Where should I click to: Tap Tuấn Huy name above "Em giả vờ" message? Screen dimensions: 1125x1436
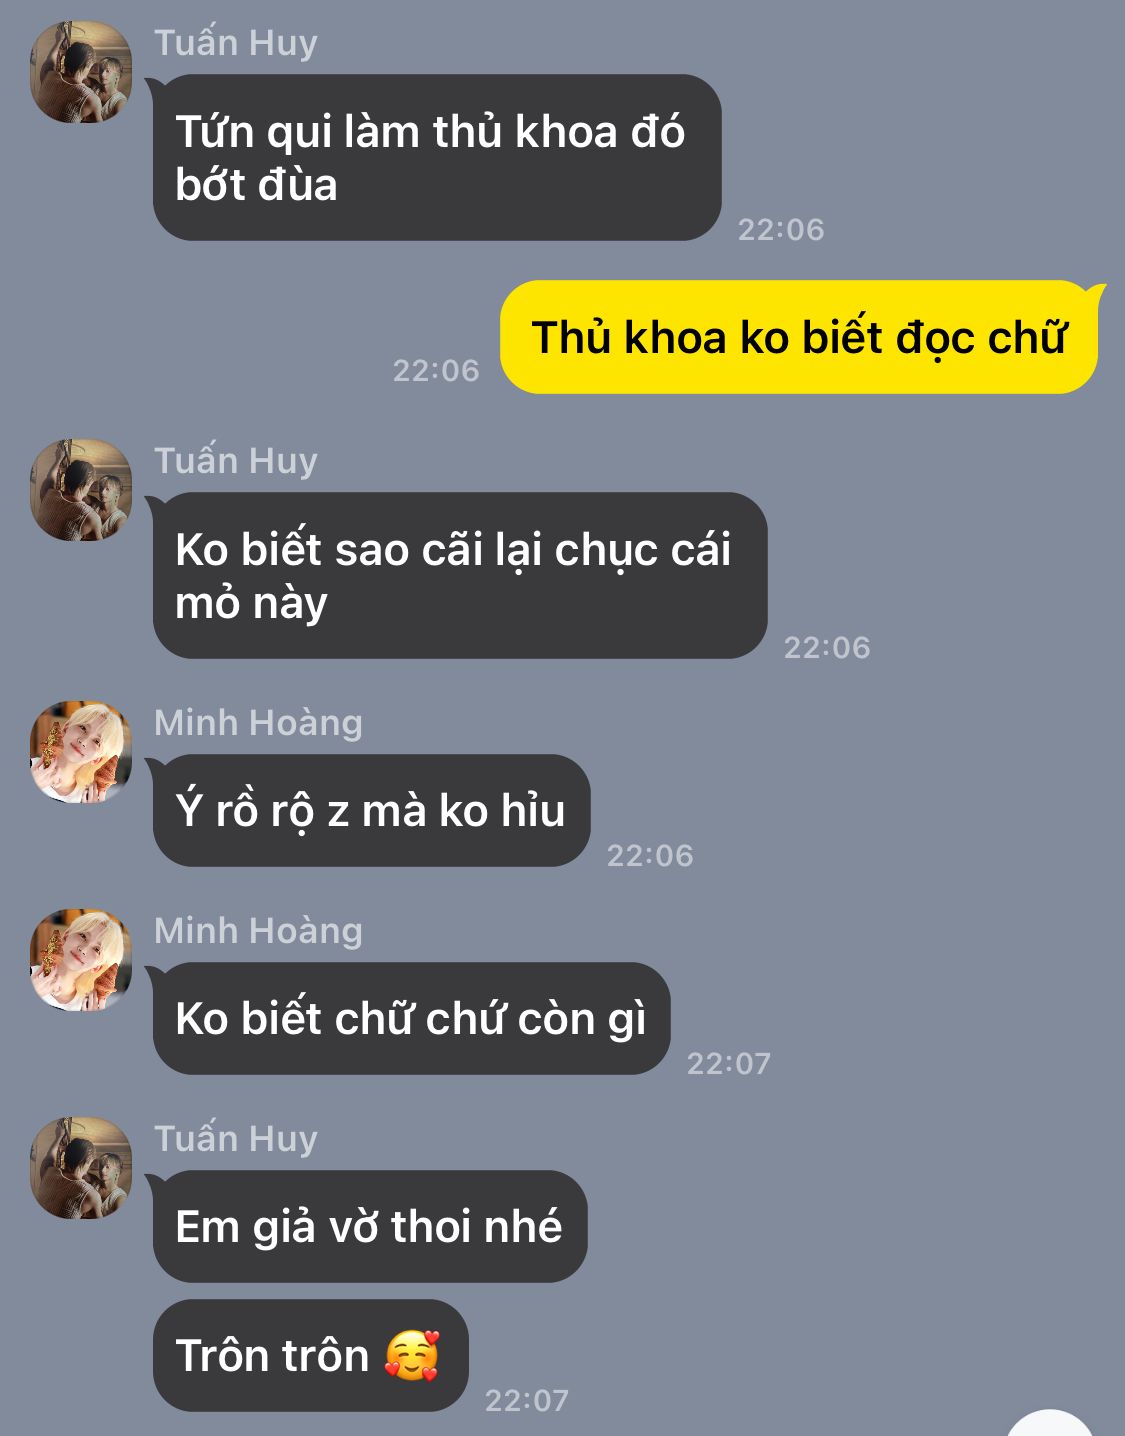click(236, 1138)
